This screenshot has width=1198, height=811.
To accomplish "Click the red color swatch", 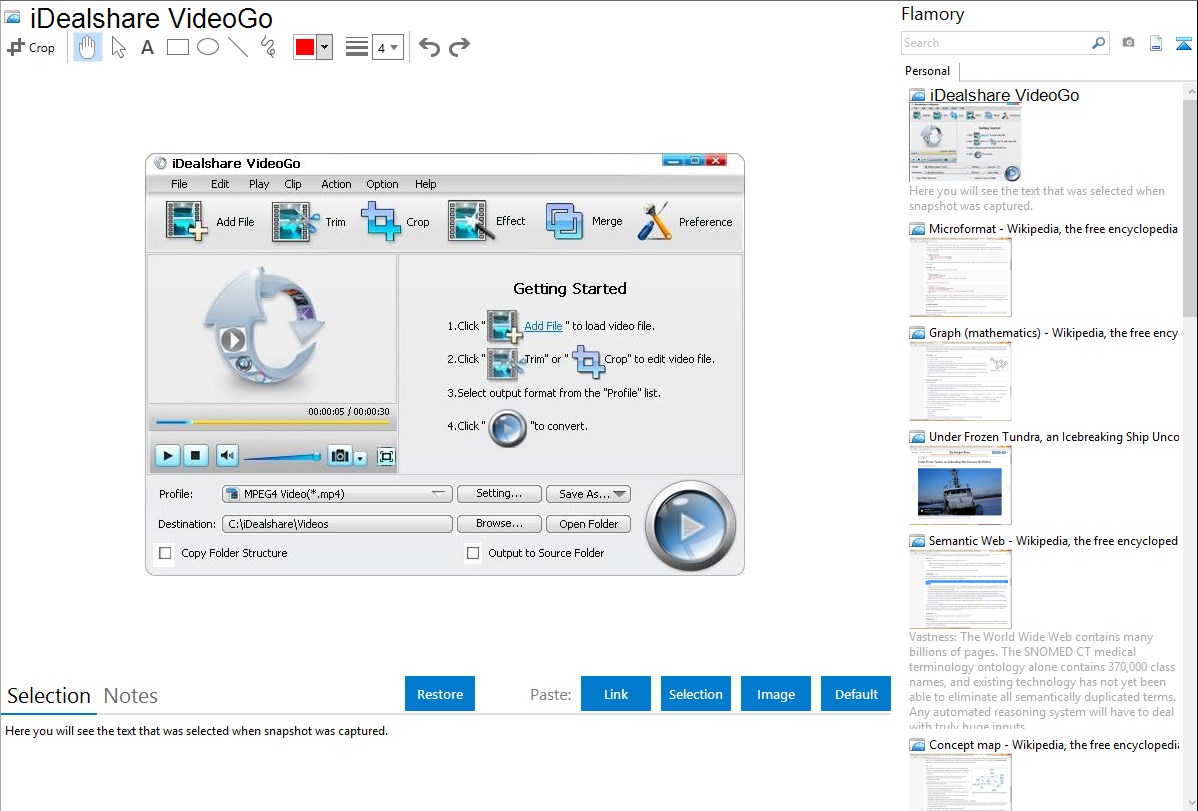I will (x=305, y=47).
